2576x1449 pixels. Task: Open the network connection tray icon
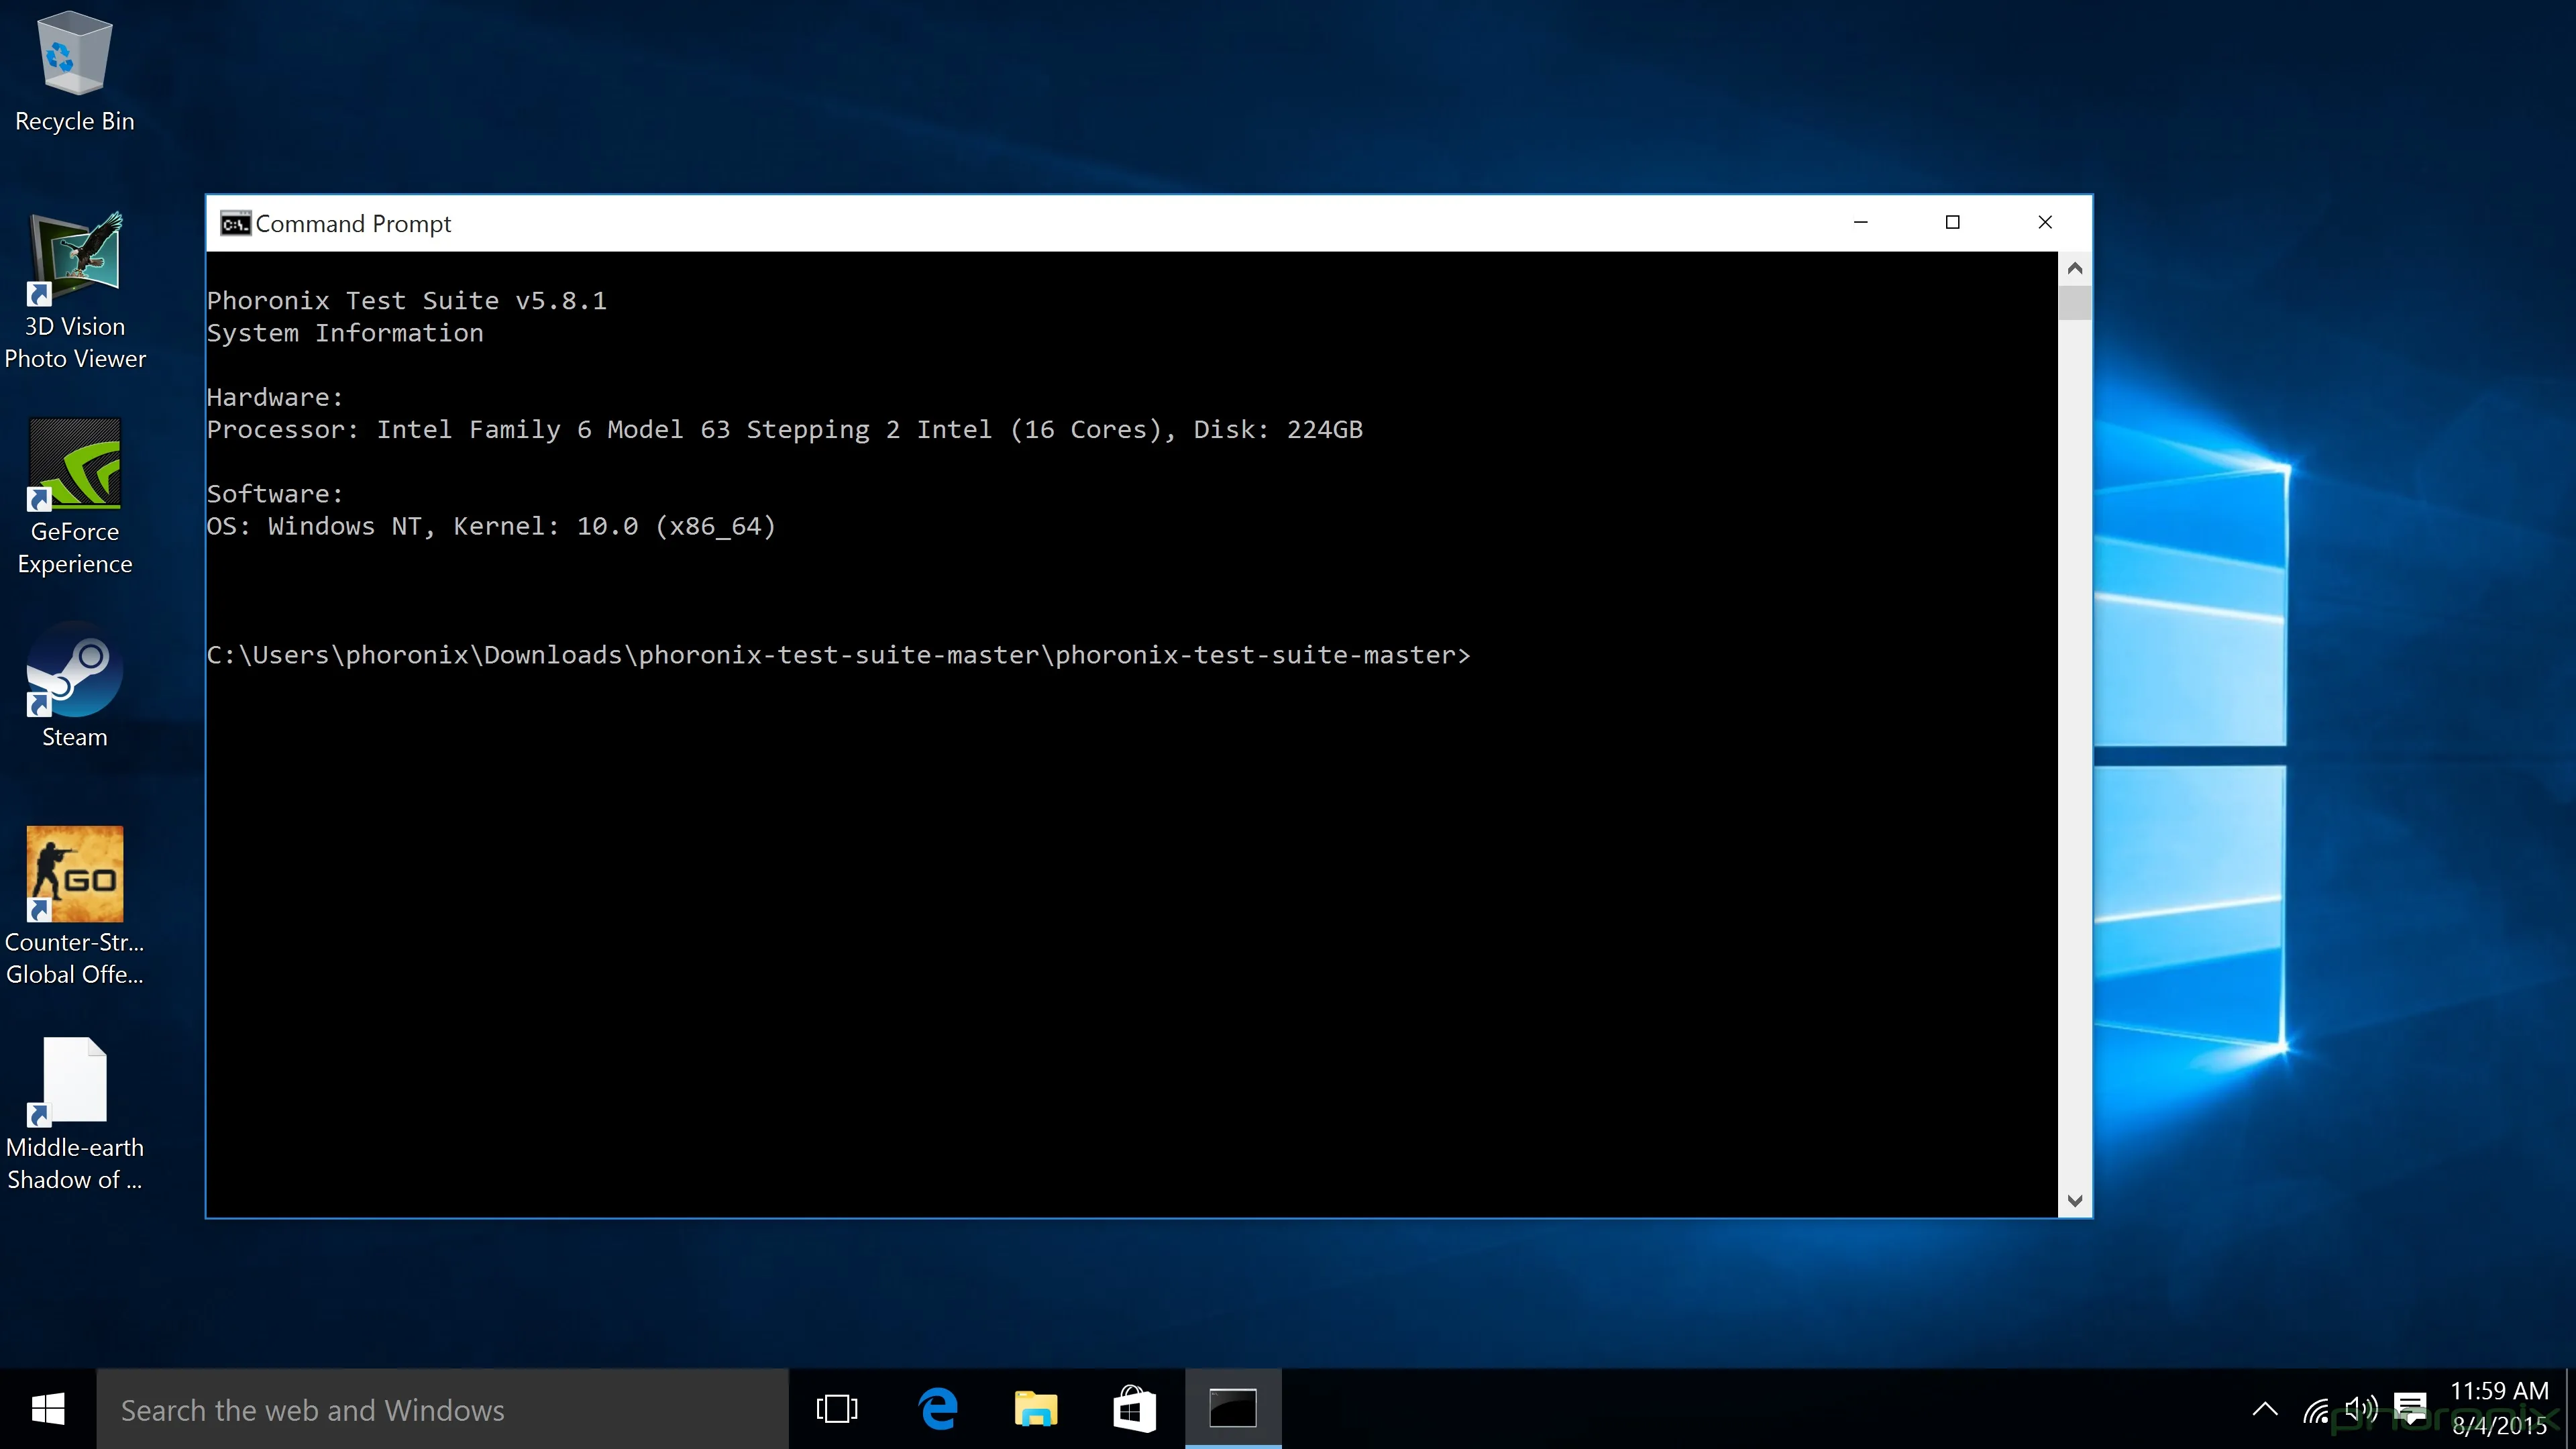[2315, 1410]
